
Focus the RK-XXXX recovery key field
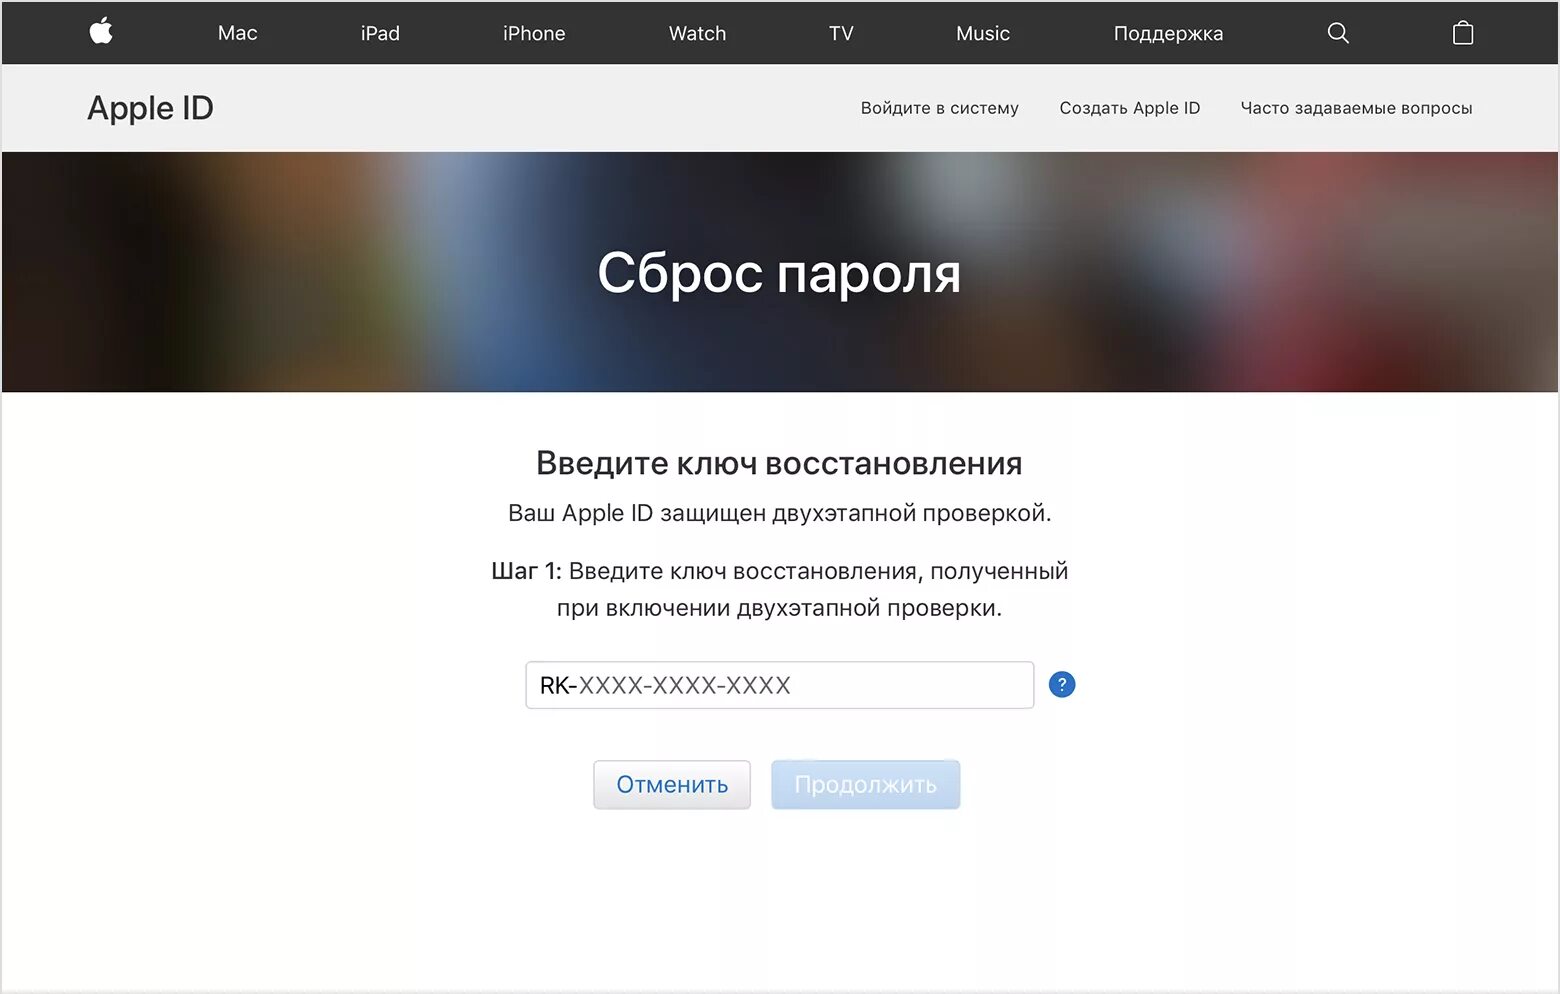click(x=780, y=685)
